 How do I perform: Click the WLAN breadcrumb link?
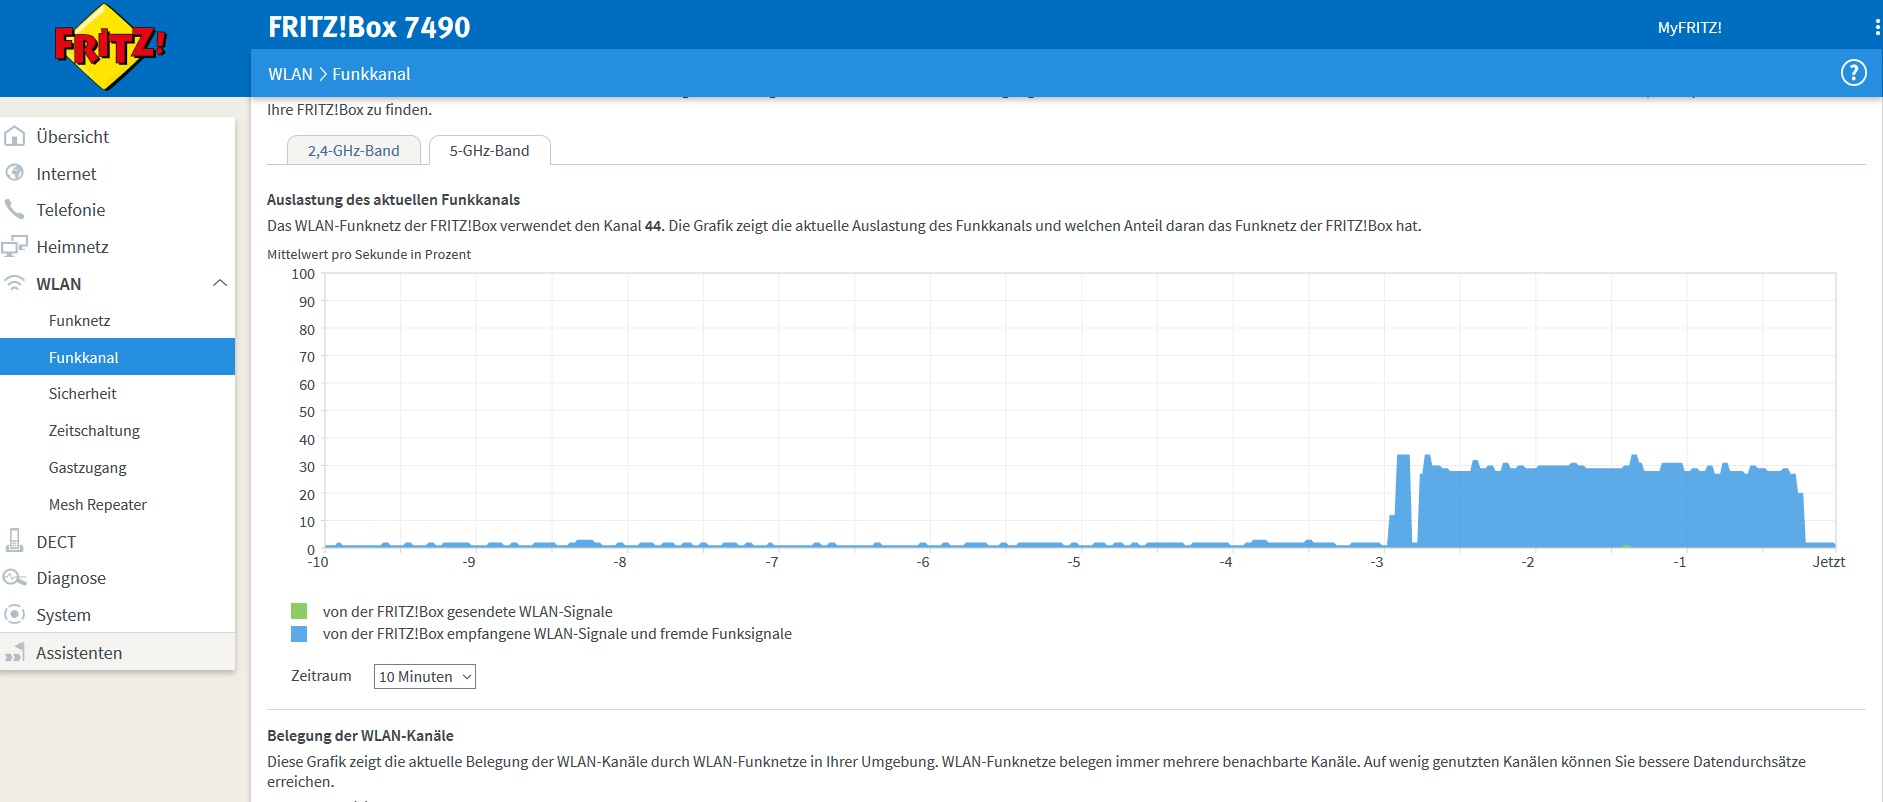(290, 74)
